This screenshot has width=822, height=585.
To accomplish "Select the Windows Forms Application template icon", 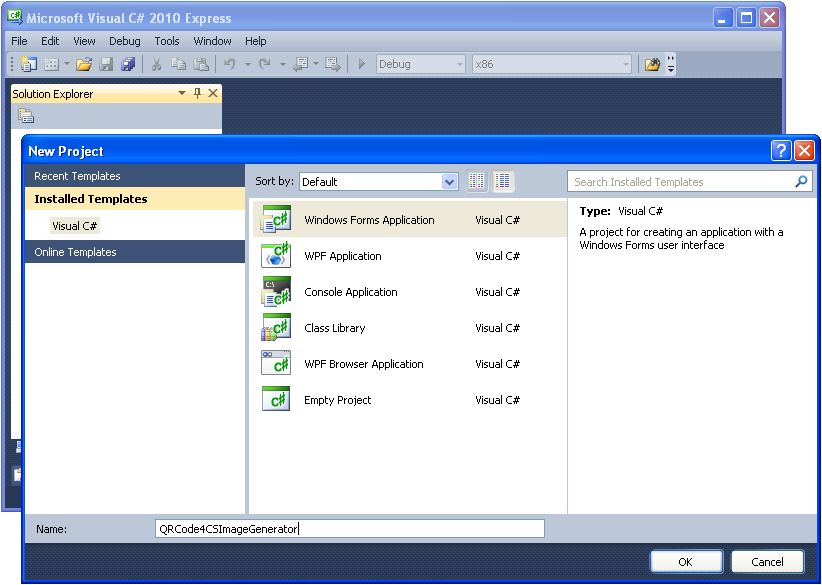I will [276, 220].
